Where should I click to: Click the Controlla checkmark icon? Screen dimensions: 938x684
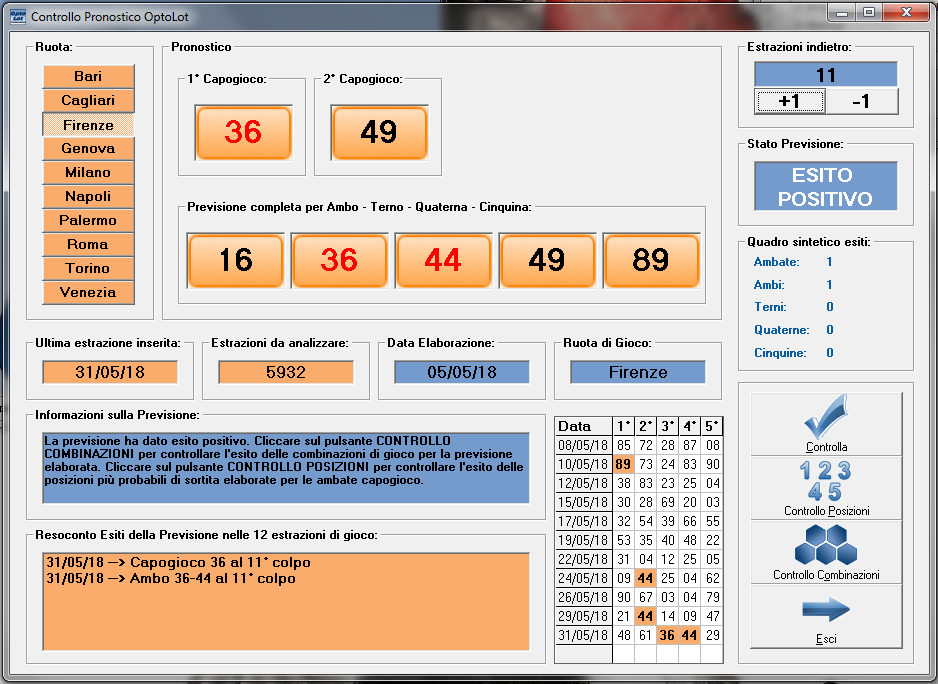click(x=826, y=417)
